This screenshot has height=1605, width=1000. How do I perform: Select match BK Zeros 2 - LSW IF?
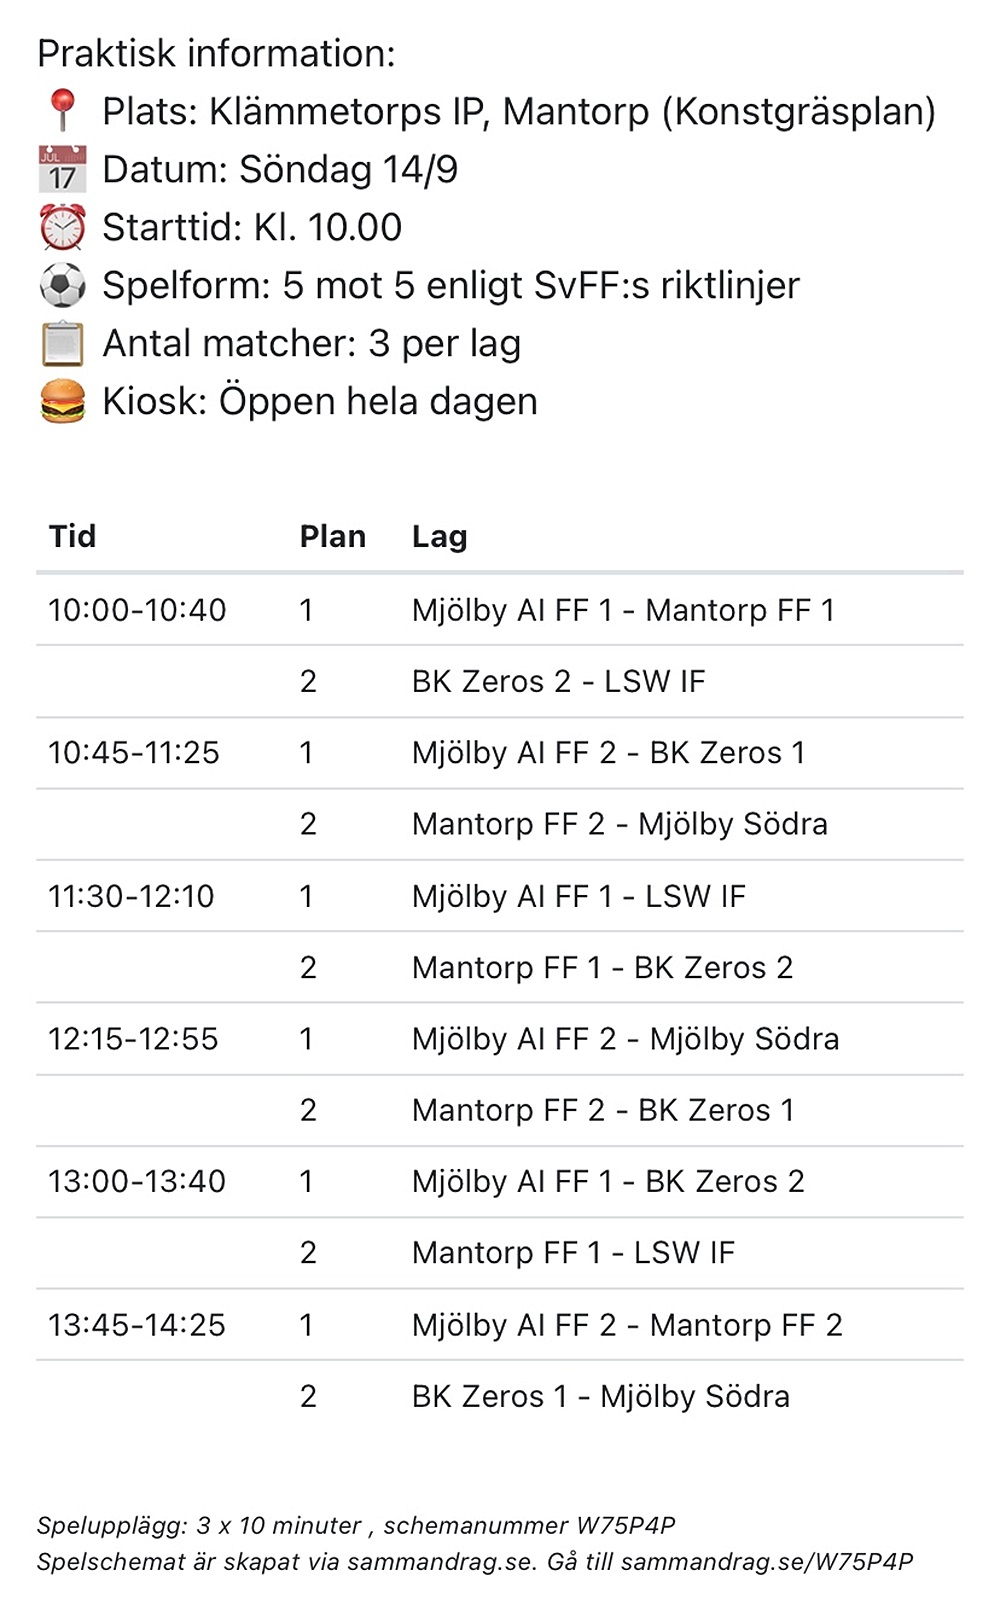point(558,681)
